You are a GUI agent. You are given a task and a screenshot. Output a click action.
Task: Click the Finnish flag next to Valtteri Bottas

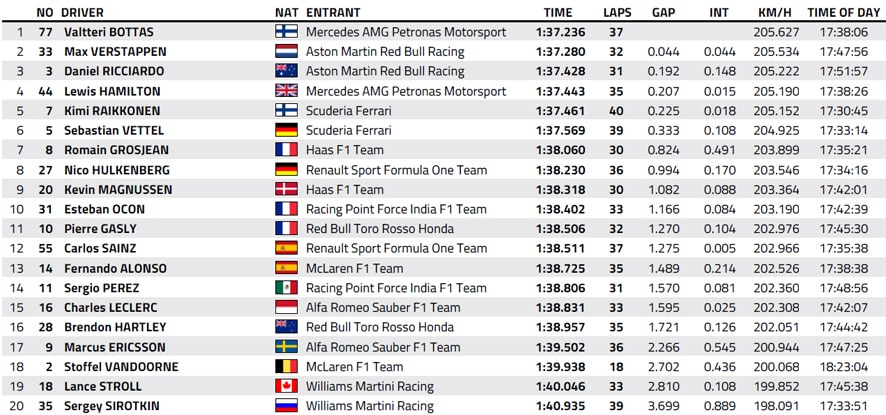pyautogui.click(x=286, y=32)
